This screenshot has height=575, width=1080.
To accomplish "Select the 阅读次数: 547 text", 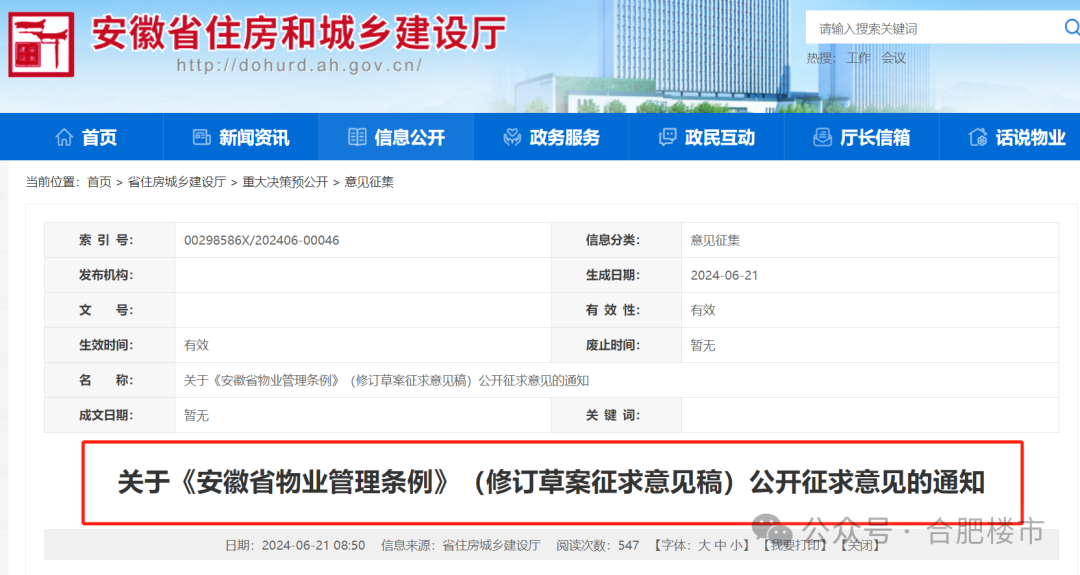I will (x=598, y=545).
